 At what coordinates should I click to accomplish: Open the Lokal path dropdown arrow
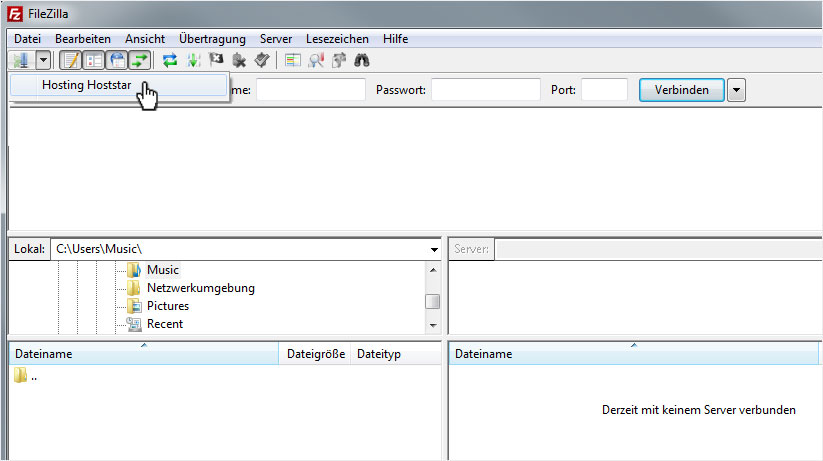(x=434, y=249)
